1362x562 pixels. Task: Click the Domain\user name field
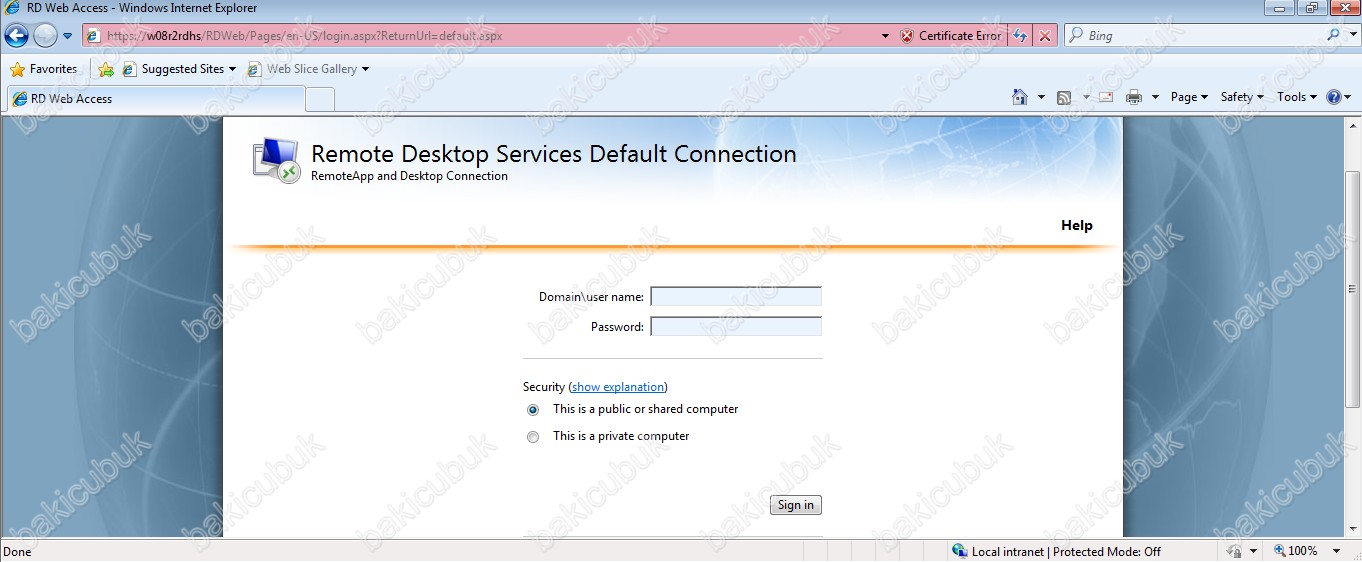coord(736,296)
